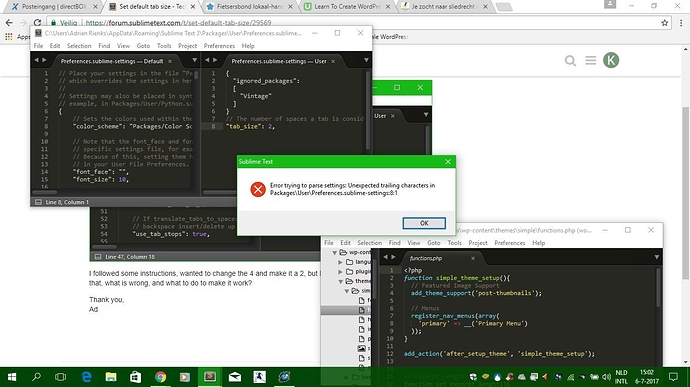Click the User pane vertical scrollbar
Image resolution: width=690 pixels, height=387 pixels.
coord(367,110)
